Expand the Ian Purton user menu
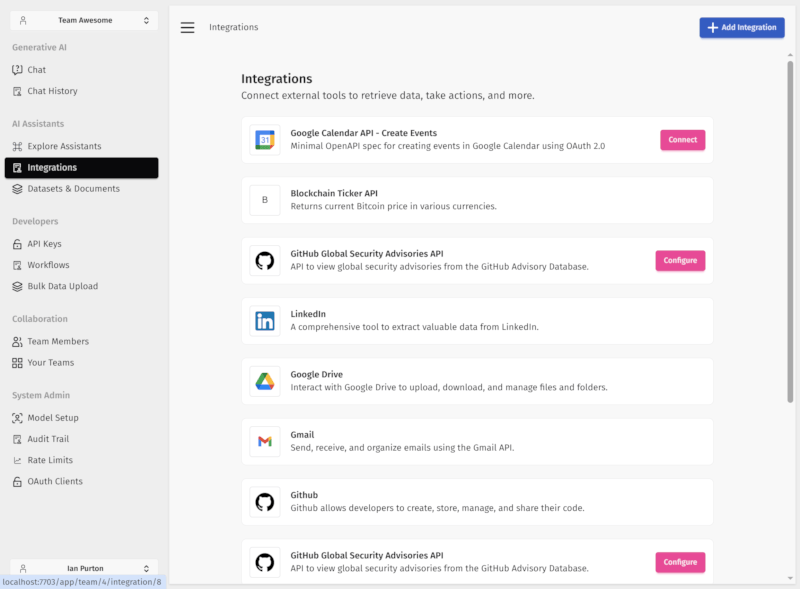 tap(84, 568)
